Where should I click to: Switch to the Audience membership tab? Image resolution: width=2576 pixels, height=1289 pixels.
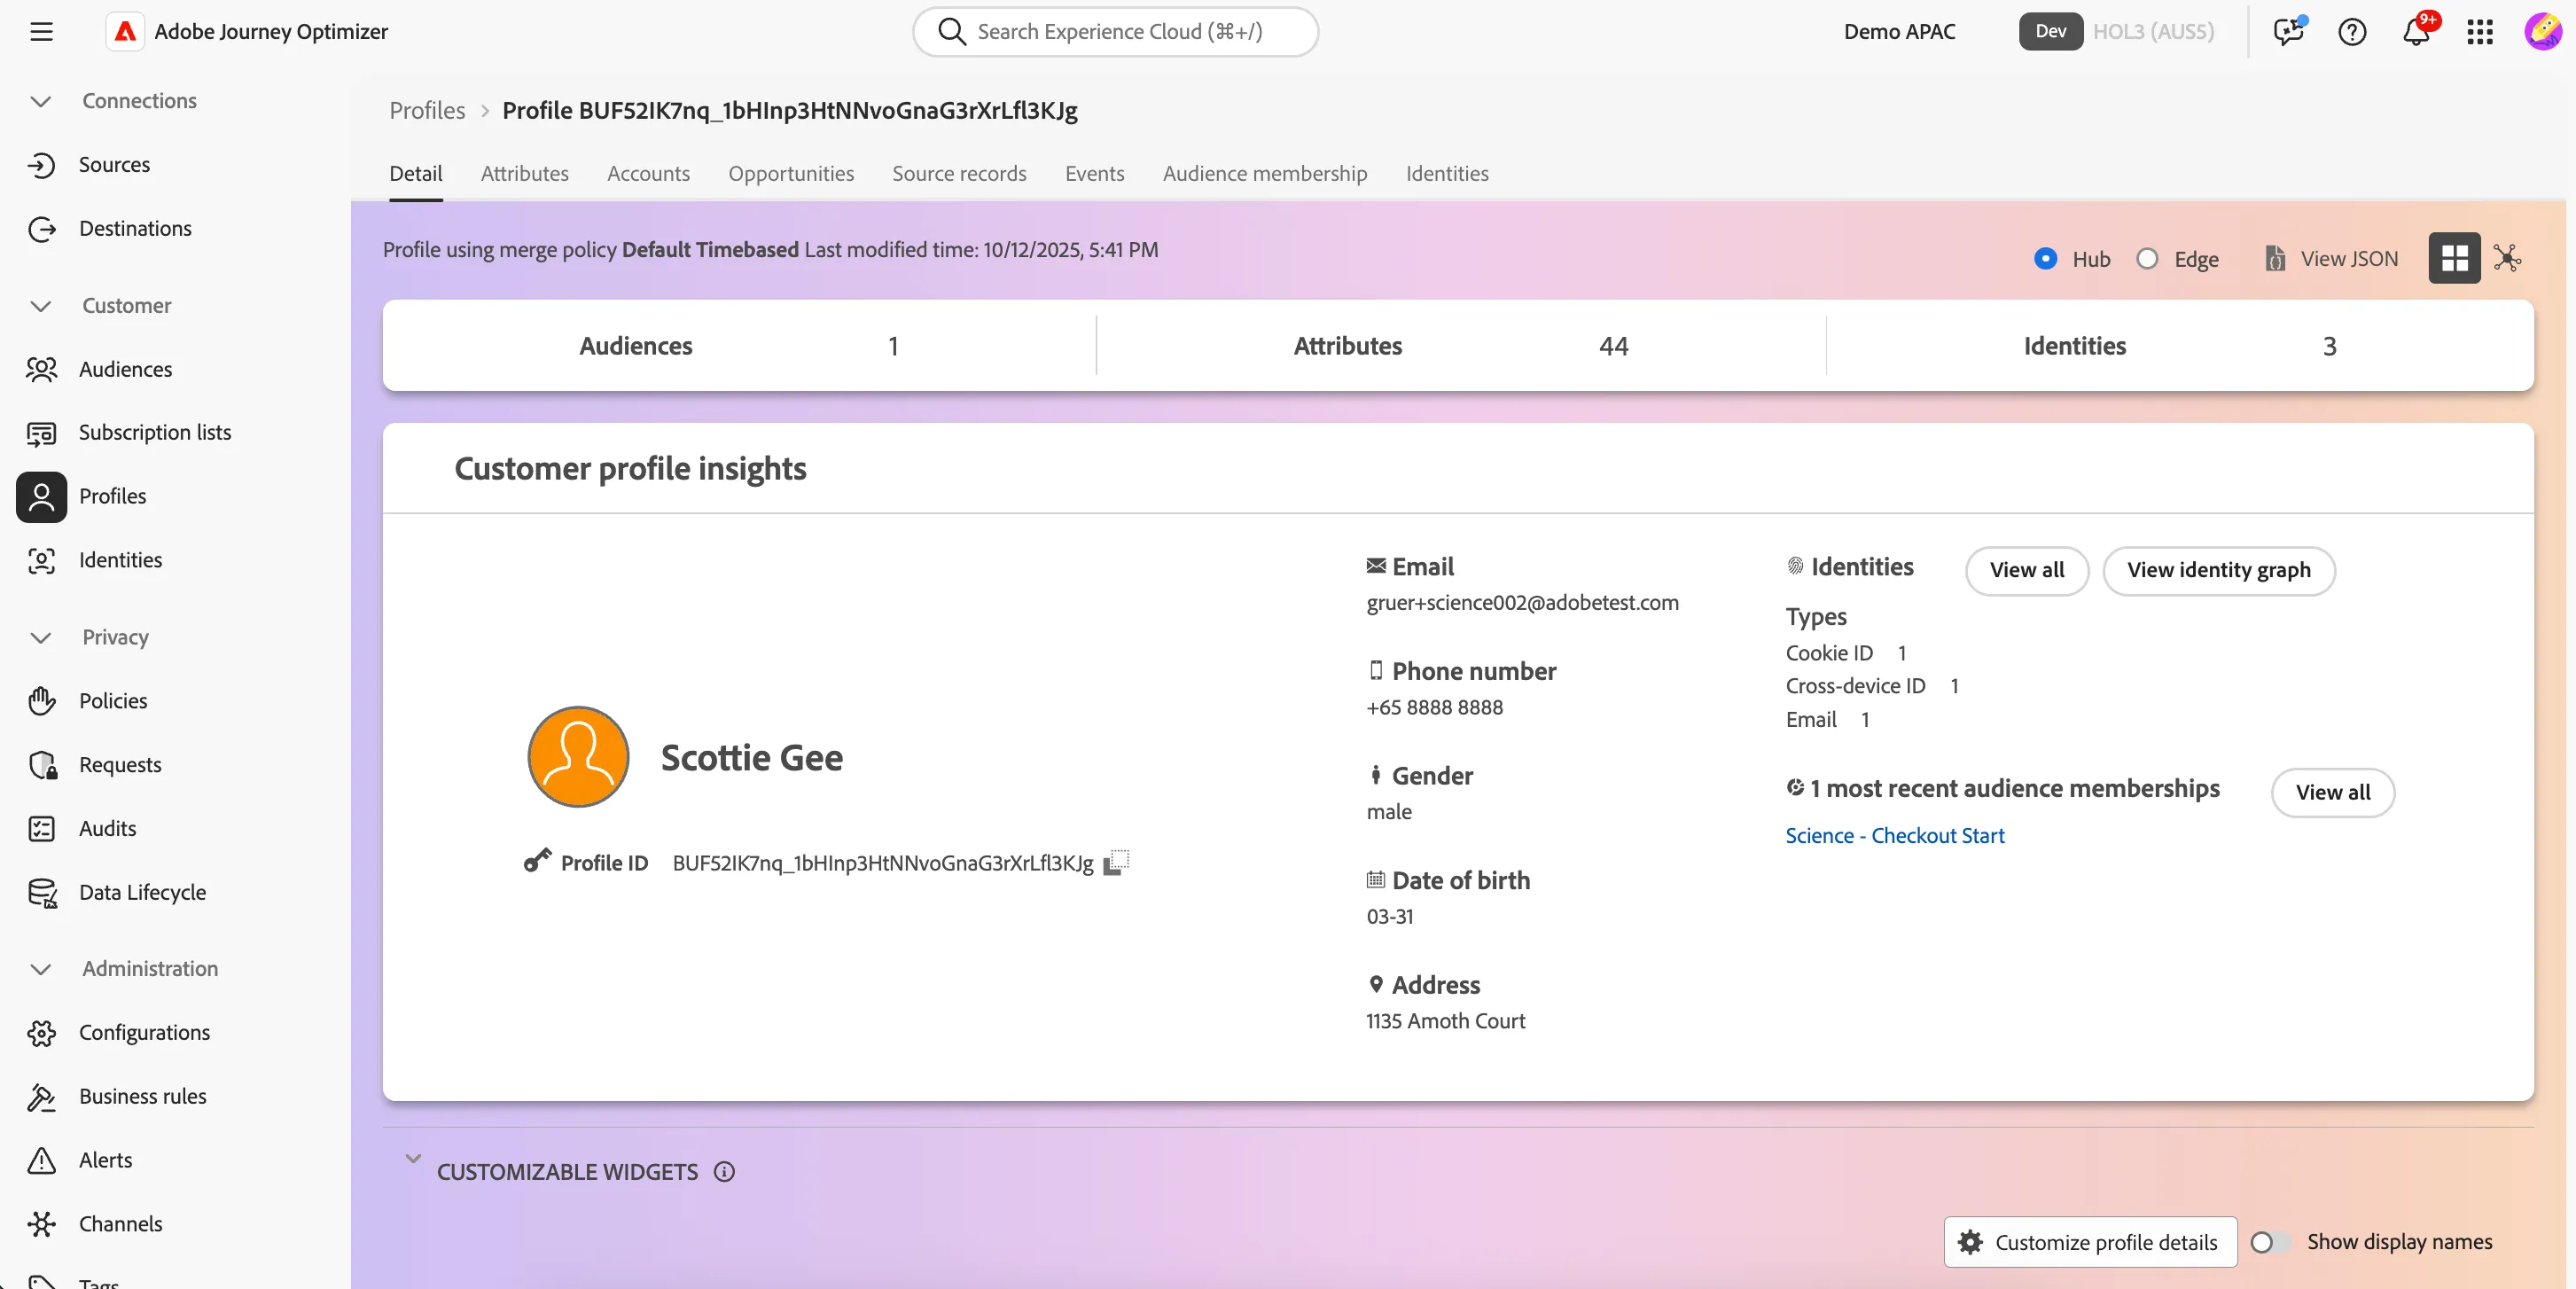coord(1264,174)
